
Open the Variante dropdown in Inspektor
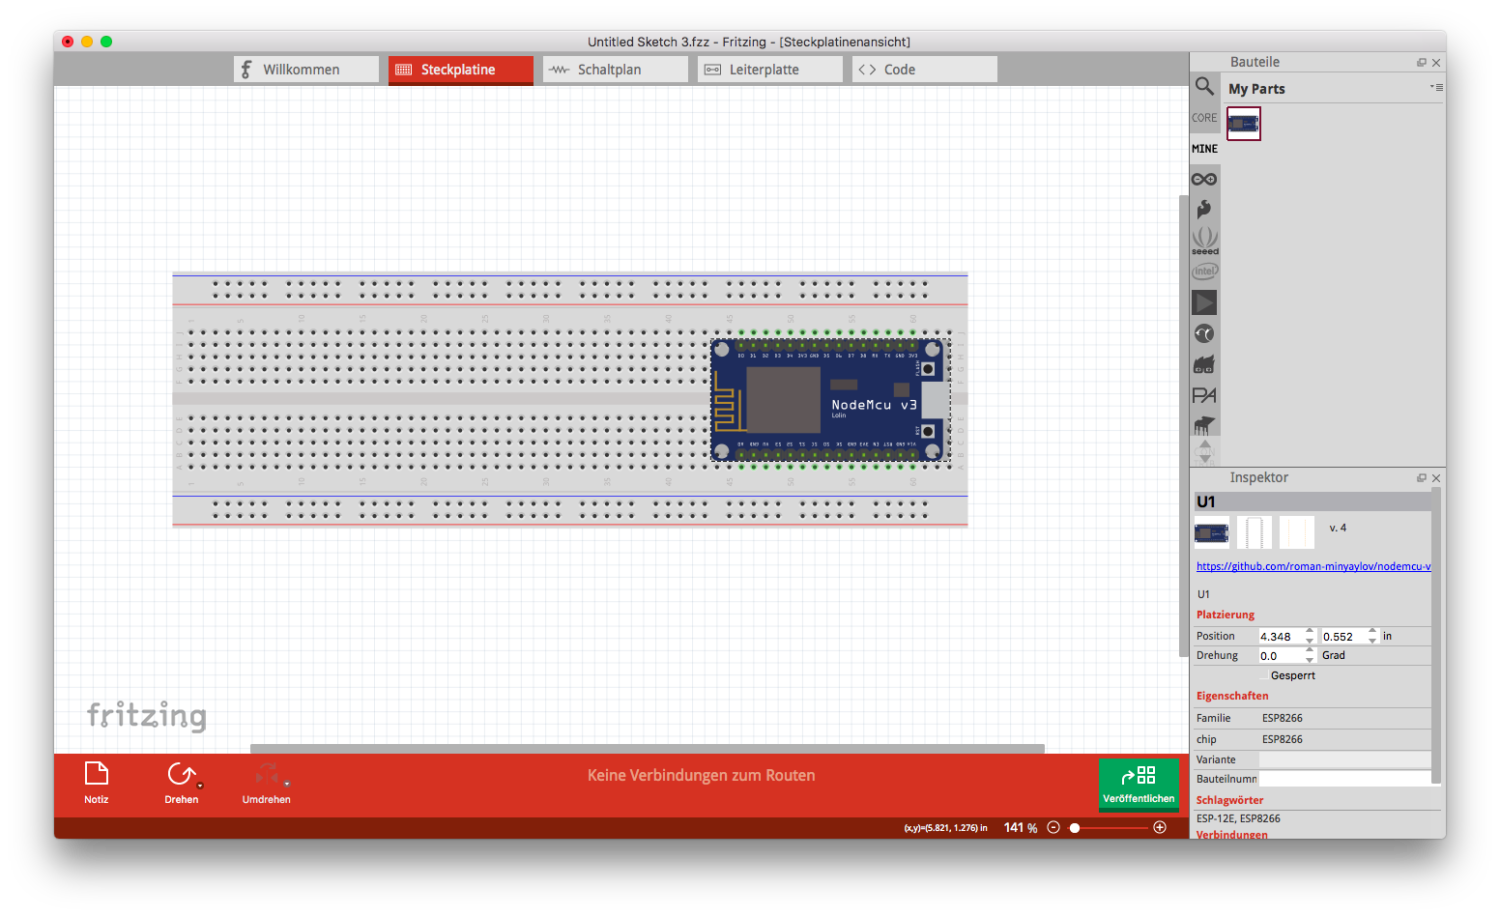[1345, 759]
